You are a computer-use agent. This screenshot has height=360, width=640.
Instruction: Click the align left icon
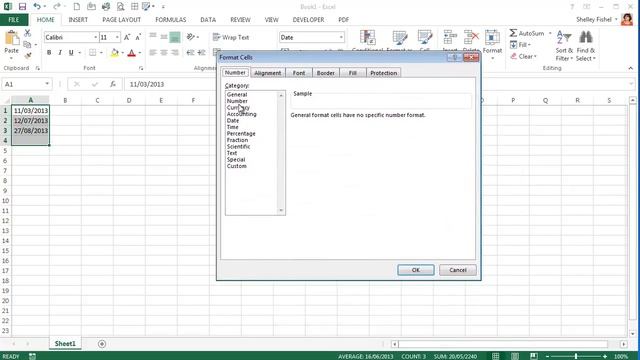point(153,53)
